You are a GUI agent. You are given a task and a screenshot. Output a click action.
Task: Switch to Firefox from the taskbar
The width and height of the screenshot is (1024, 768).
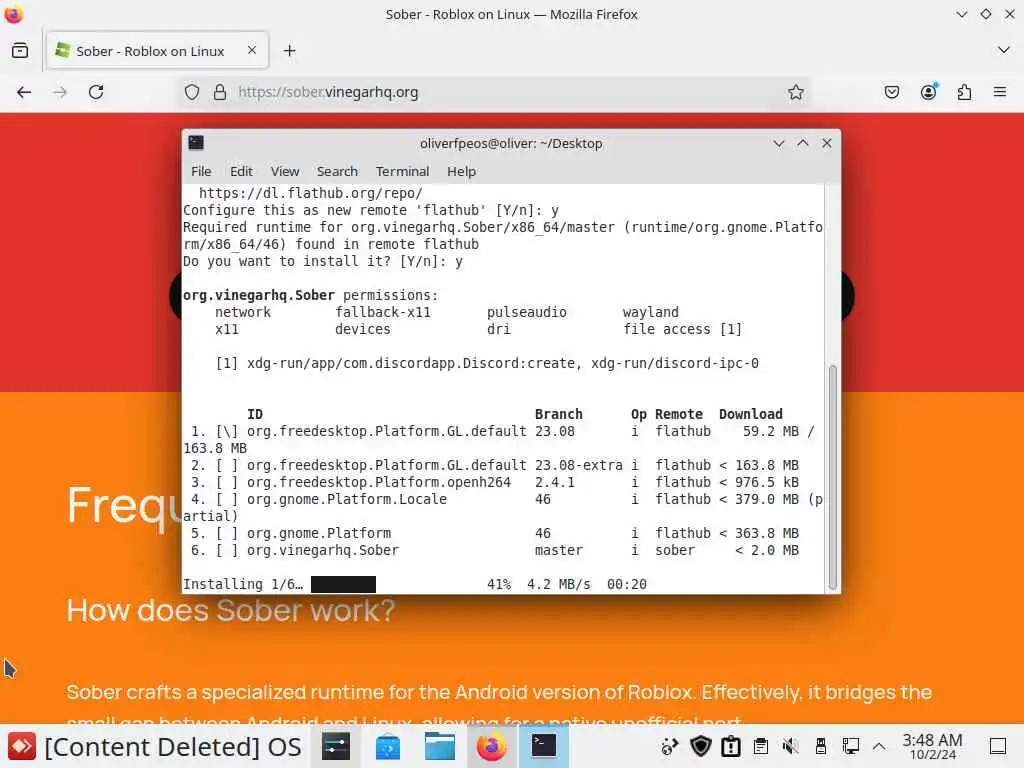(492, 746)
